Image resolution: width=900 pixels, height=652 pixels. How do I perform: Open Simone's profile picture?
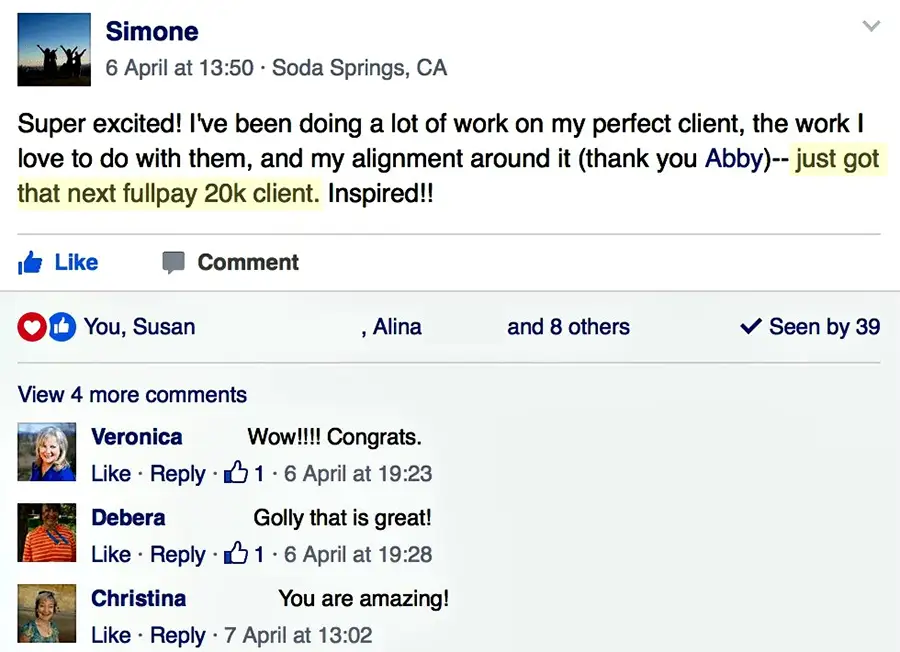coord(54,50)
